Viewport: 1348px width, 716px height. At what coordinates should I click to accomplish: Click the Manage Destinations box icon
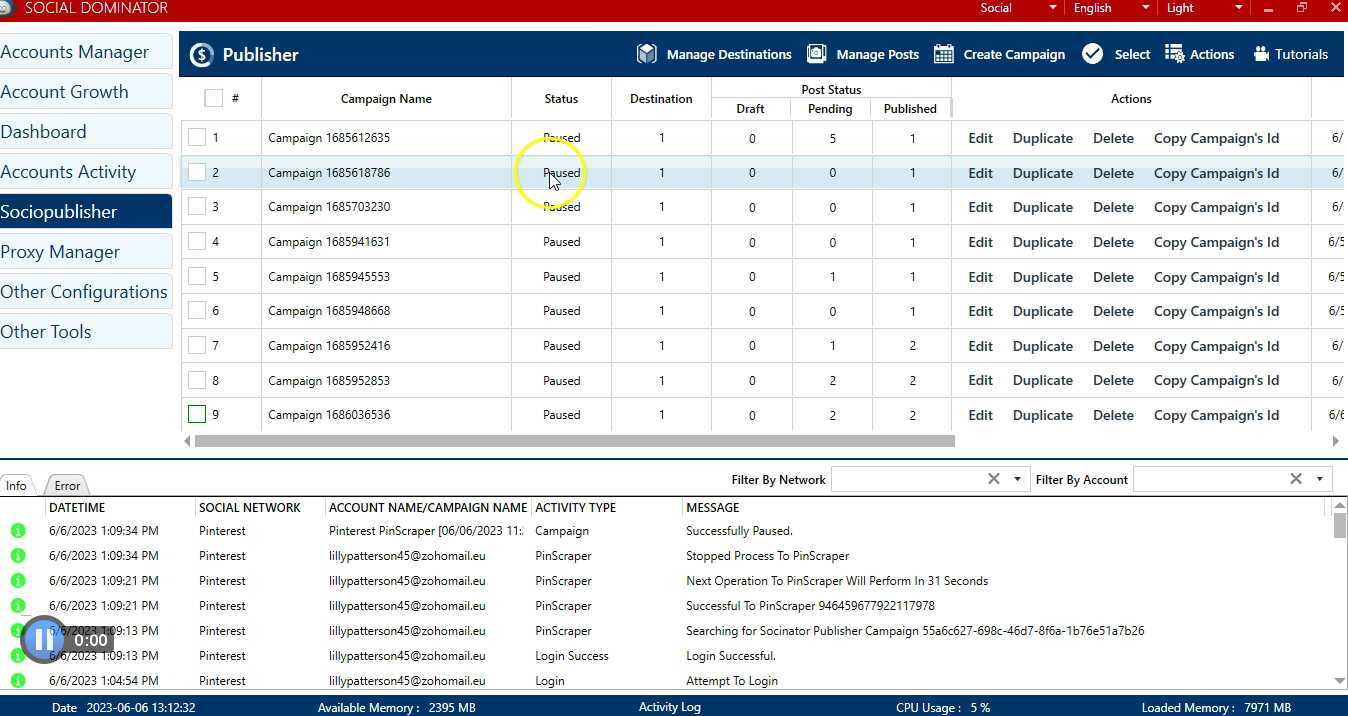click(647, 54)
